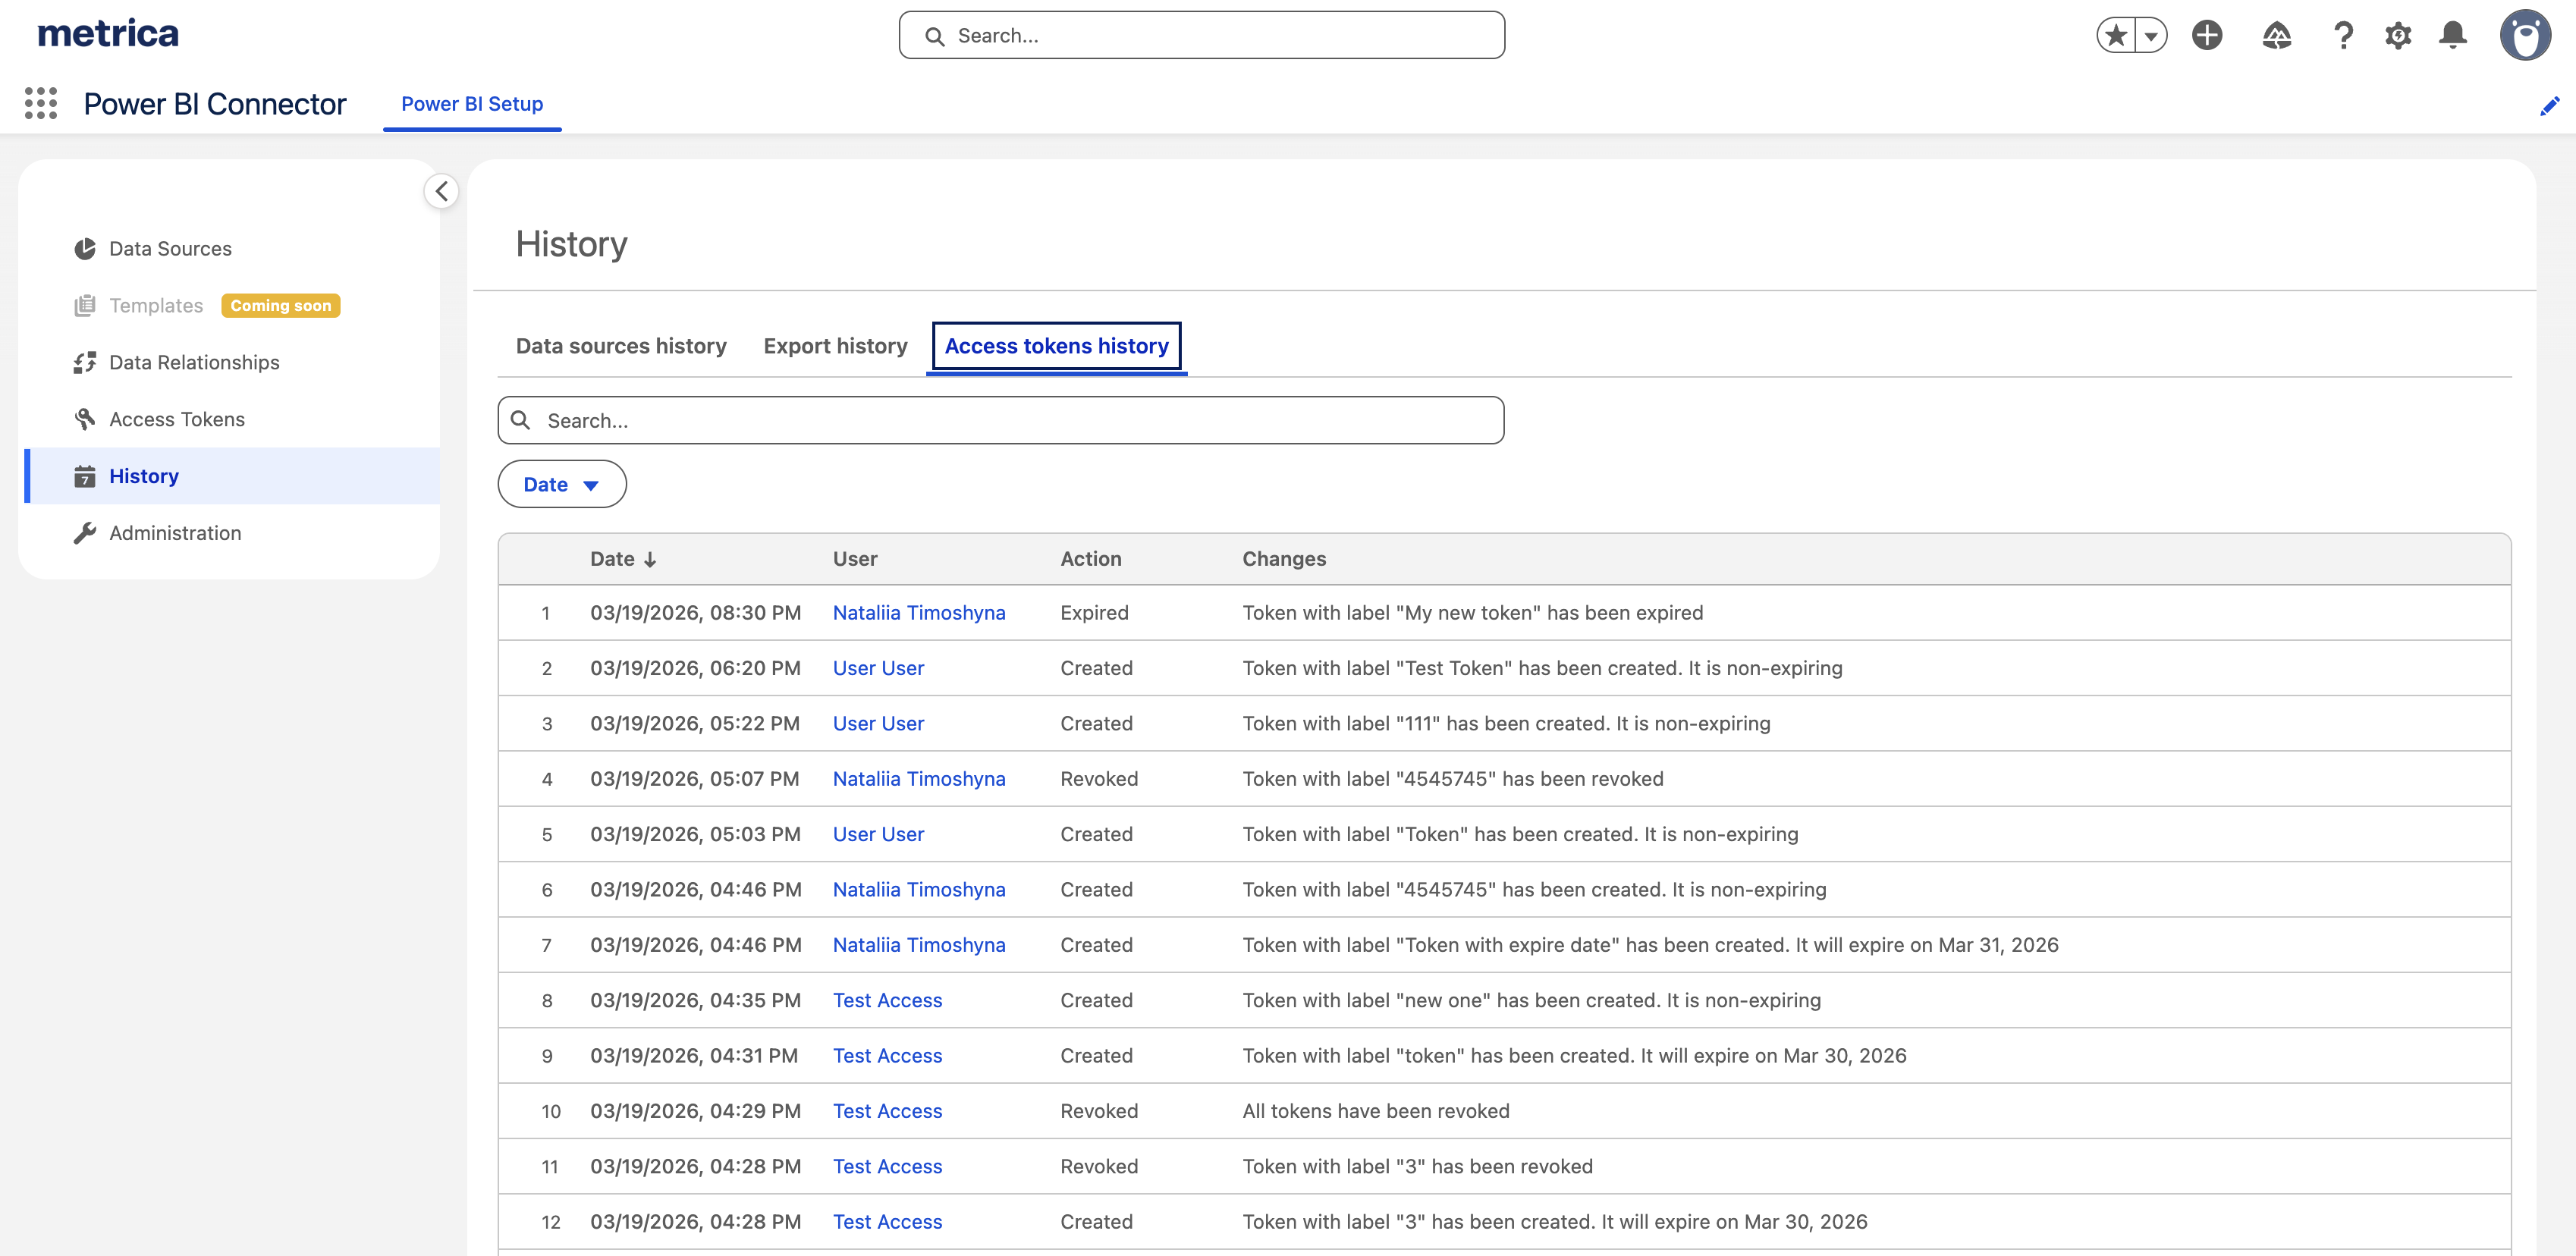Switch to the Export history tab

pos(835,346)
